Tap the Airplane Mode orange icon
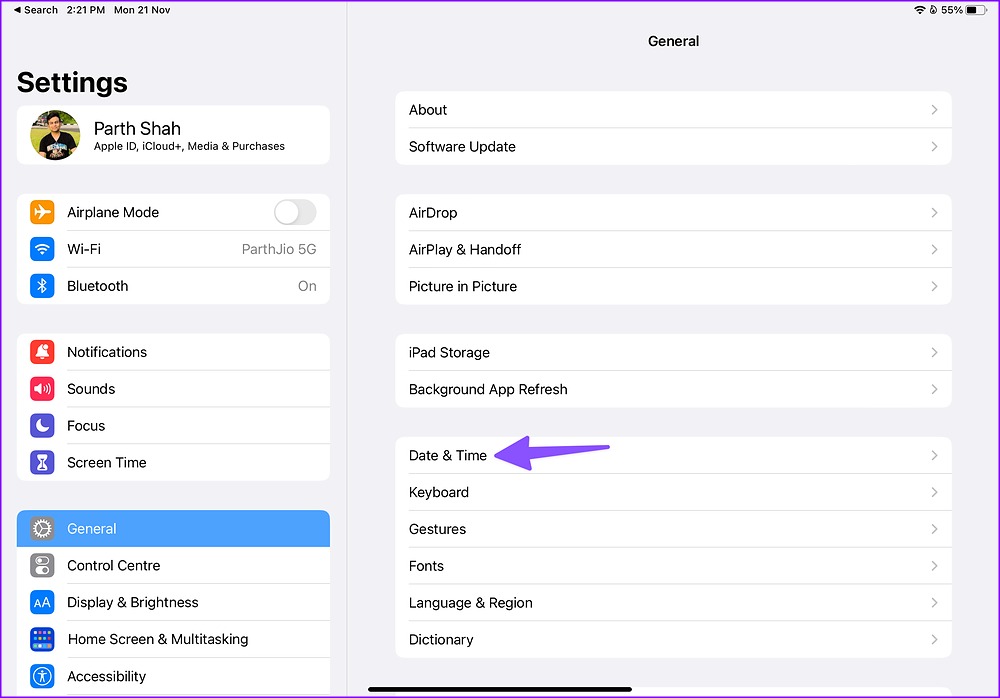 coord(42,212)
